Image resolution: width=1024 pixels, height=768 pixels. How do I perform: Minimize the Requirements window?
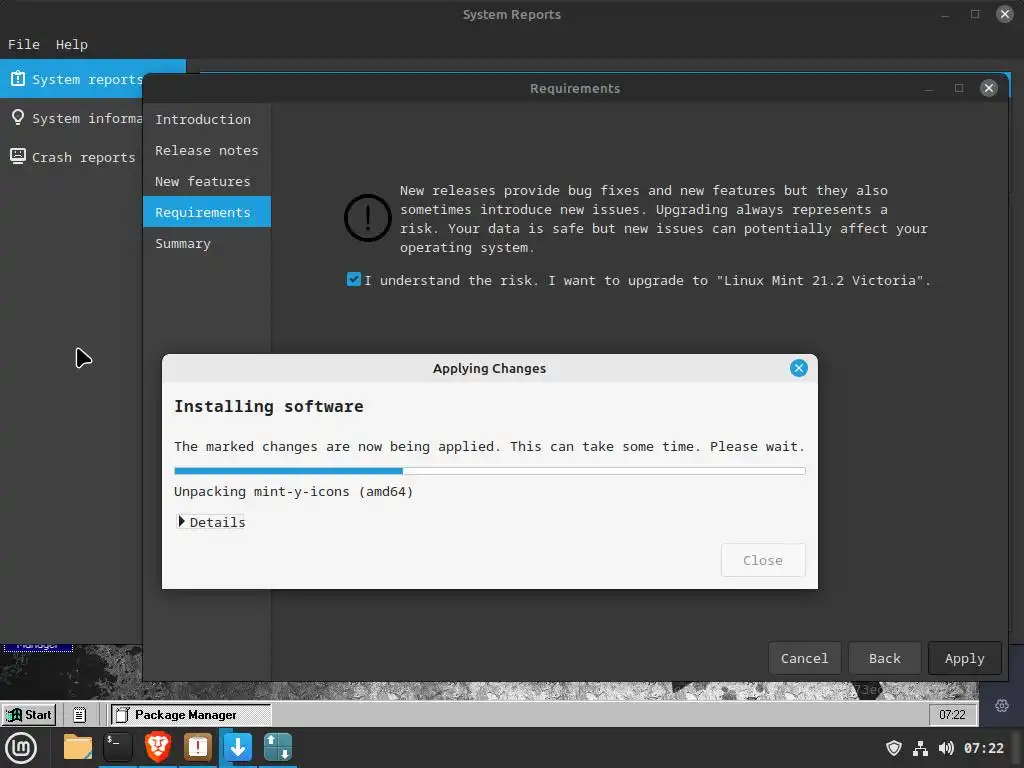929,89
